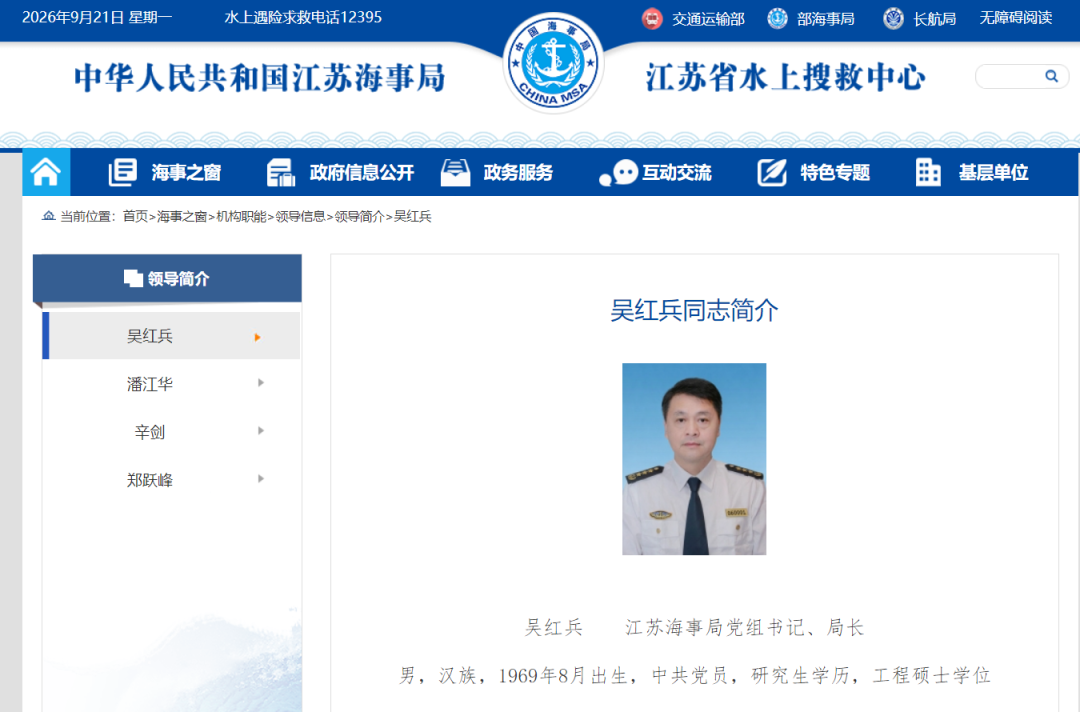Click the 江苏省水上搜救中心 title
The image size is (1080, 712).
coord(785,78)
